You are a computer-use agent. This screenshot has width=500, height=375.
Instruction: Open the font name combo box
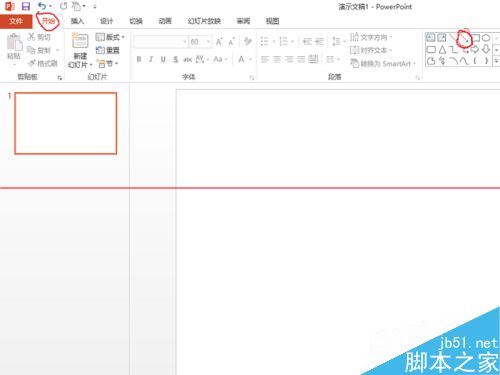(x=160, y=42)
